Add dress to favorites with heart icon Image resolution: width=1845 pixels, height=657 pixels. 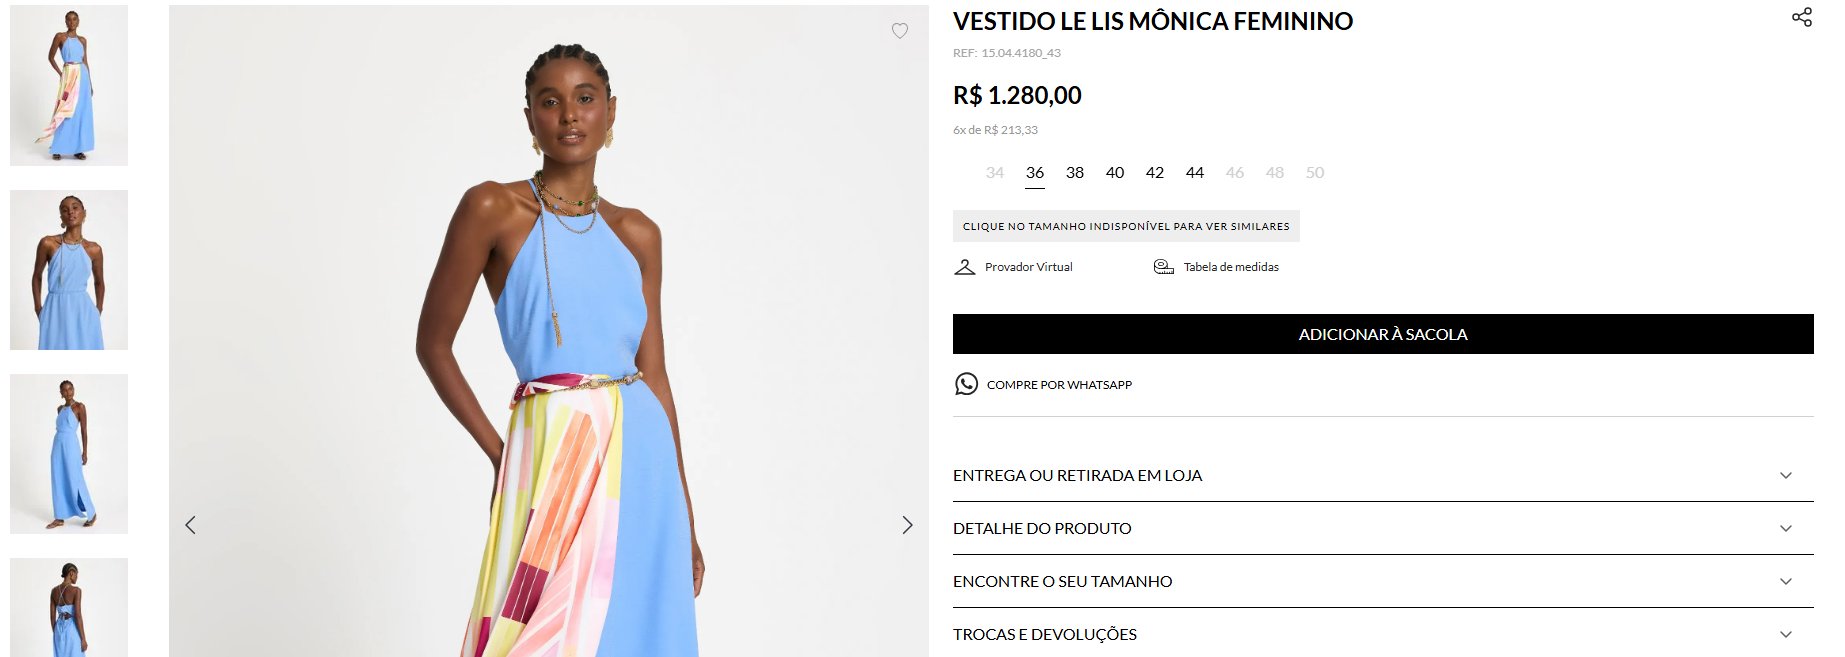click(900, 31)
